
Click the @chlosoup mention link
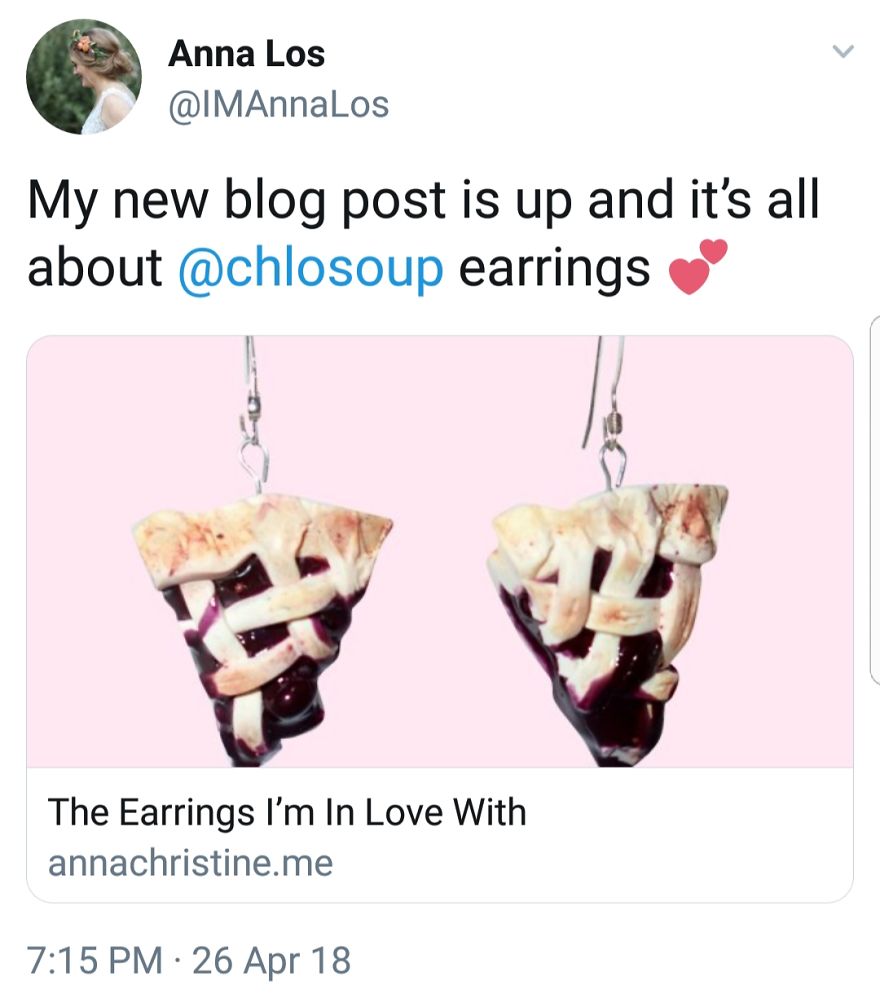pyautogui.click(x=311, y=266)
